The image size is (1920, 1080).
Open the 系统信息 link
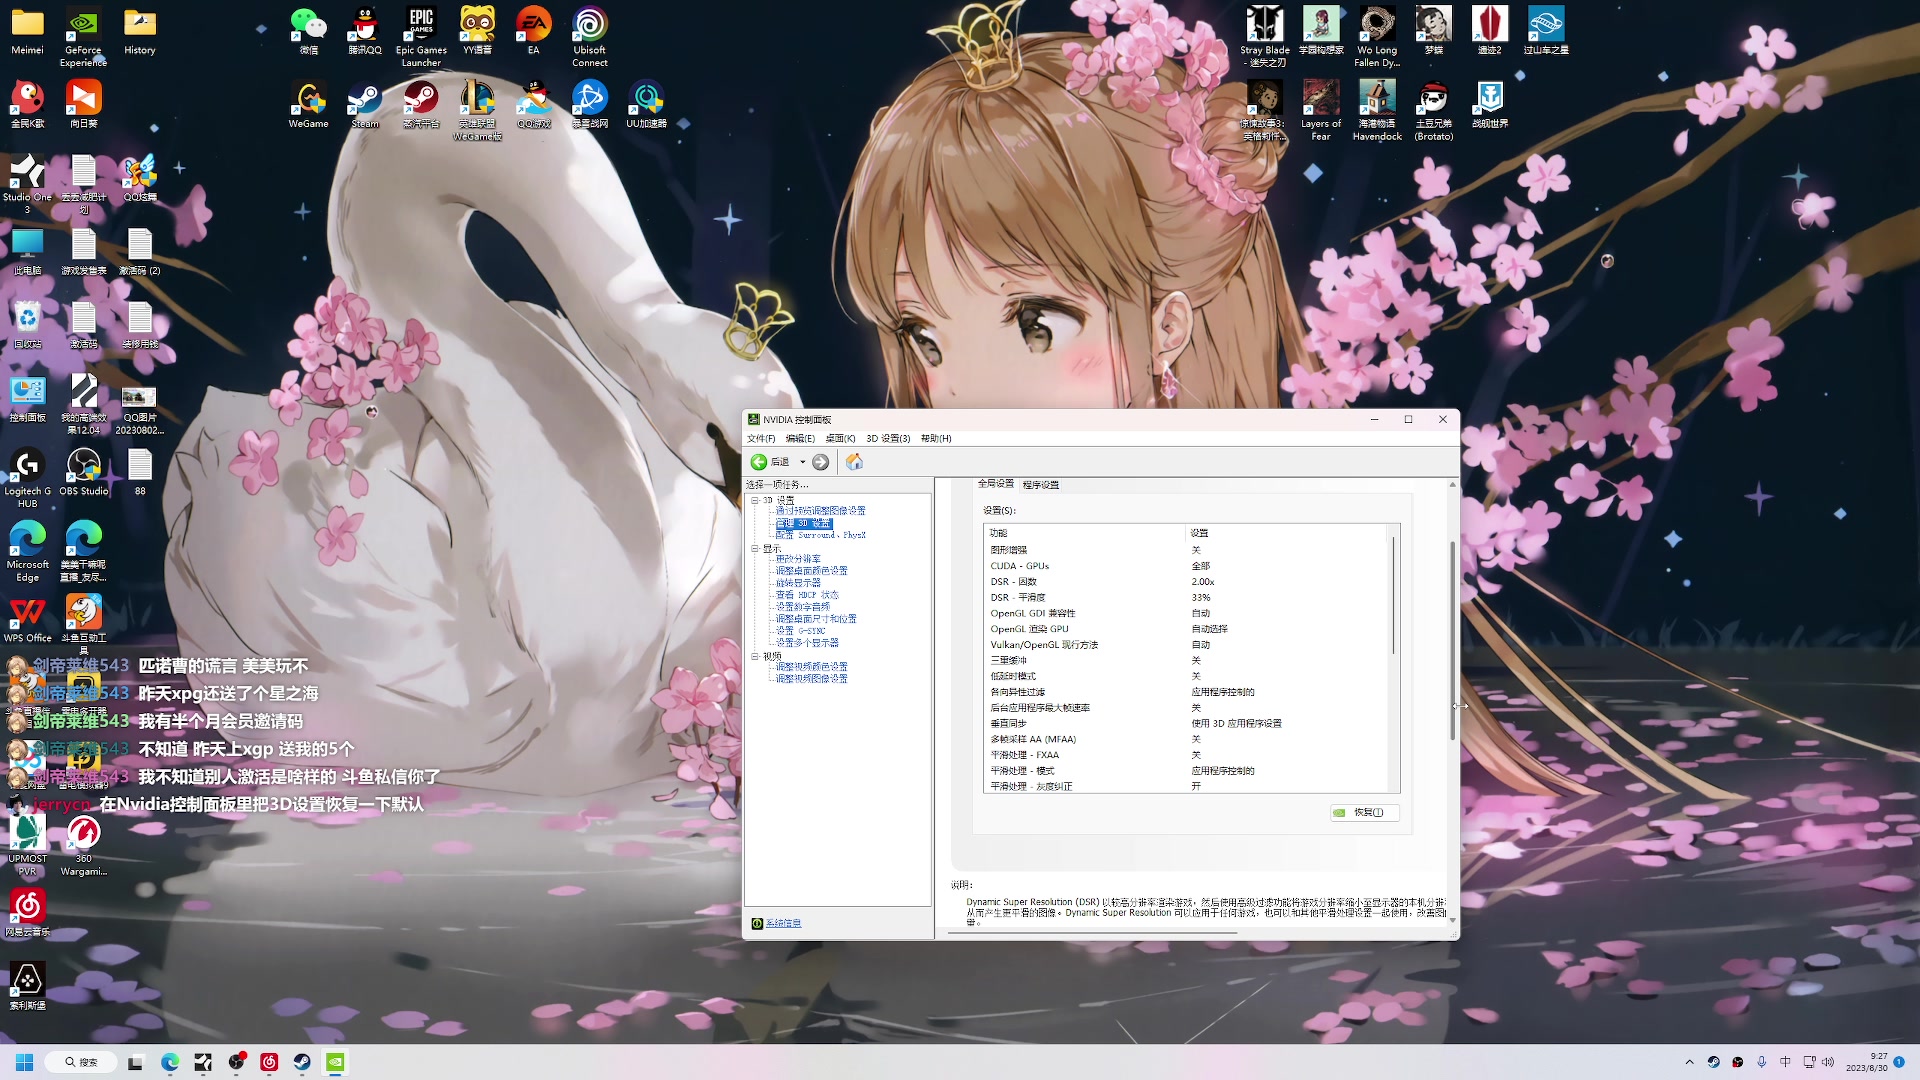pyautogui.click(x=783, y=924)
